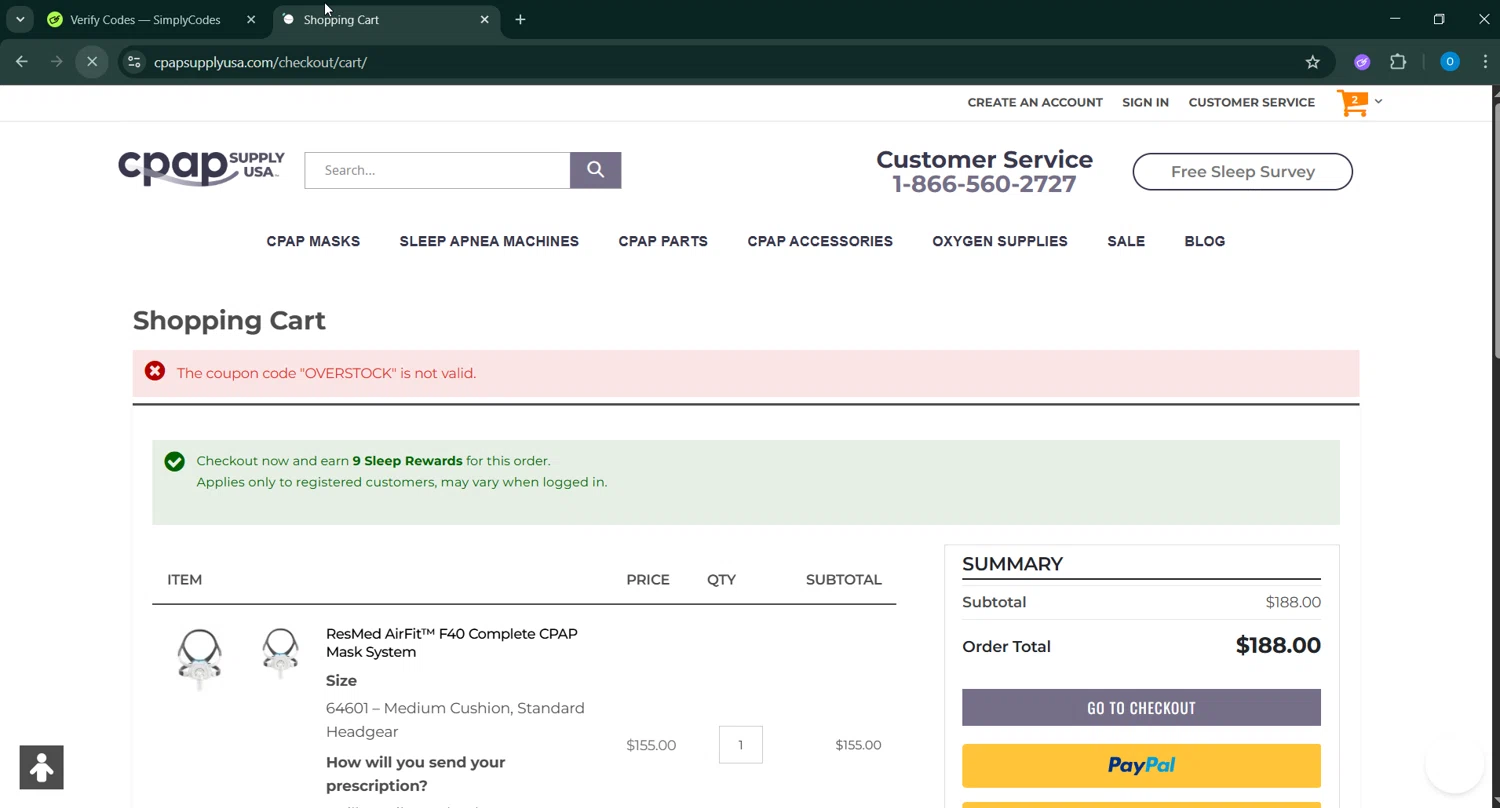Go to the BLOG page
Image resolution: width=1500 pixels, height=808 pixels.
coord(1204,241)
